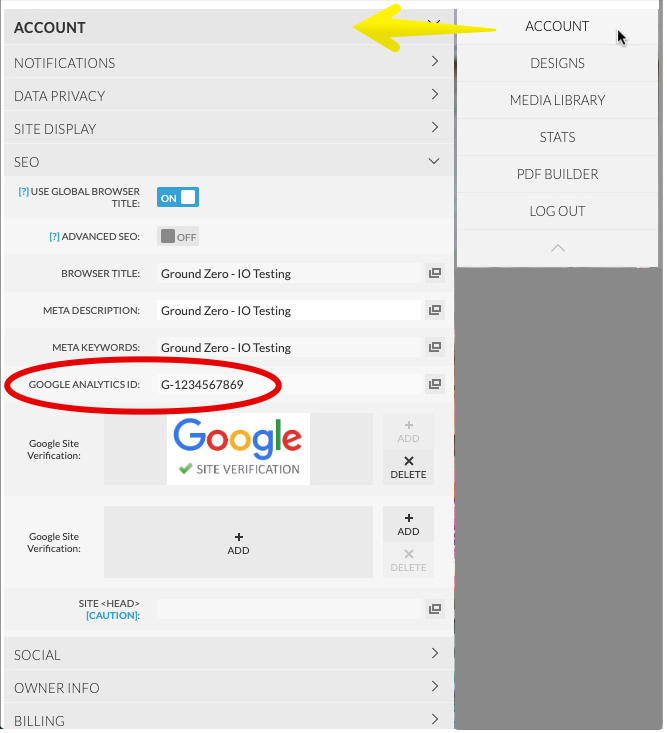Screen dimensions: 667x733
Task: Turn on the Advanced SEO switch
Action: [x=179, y=237]
